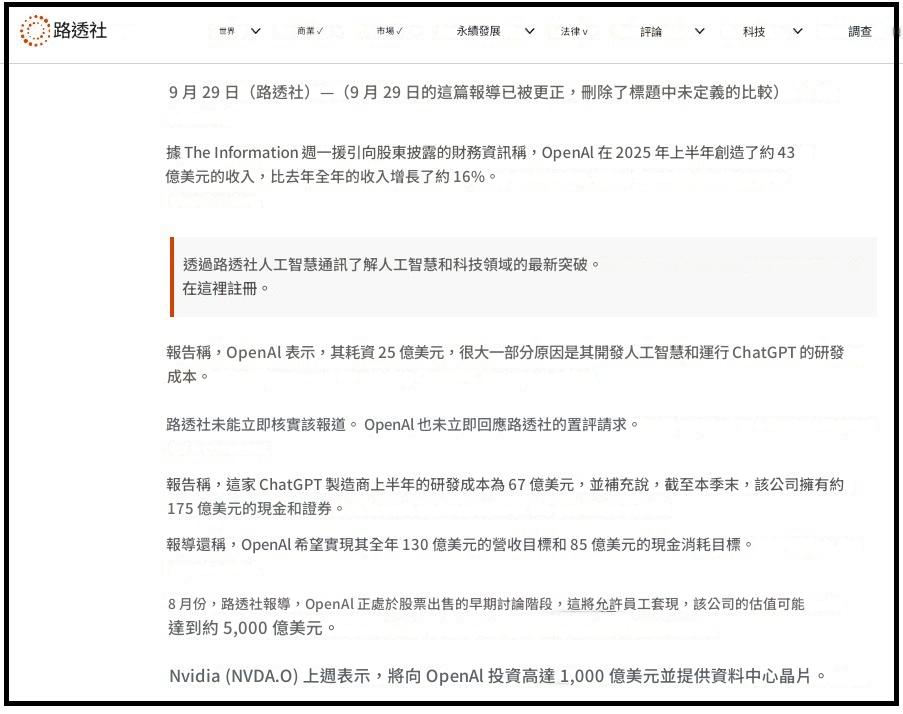Click the Nvidia (NVDA.O) stock link

[234, 676]
